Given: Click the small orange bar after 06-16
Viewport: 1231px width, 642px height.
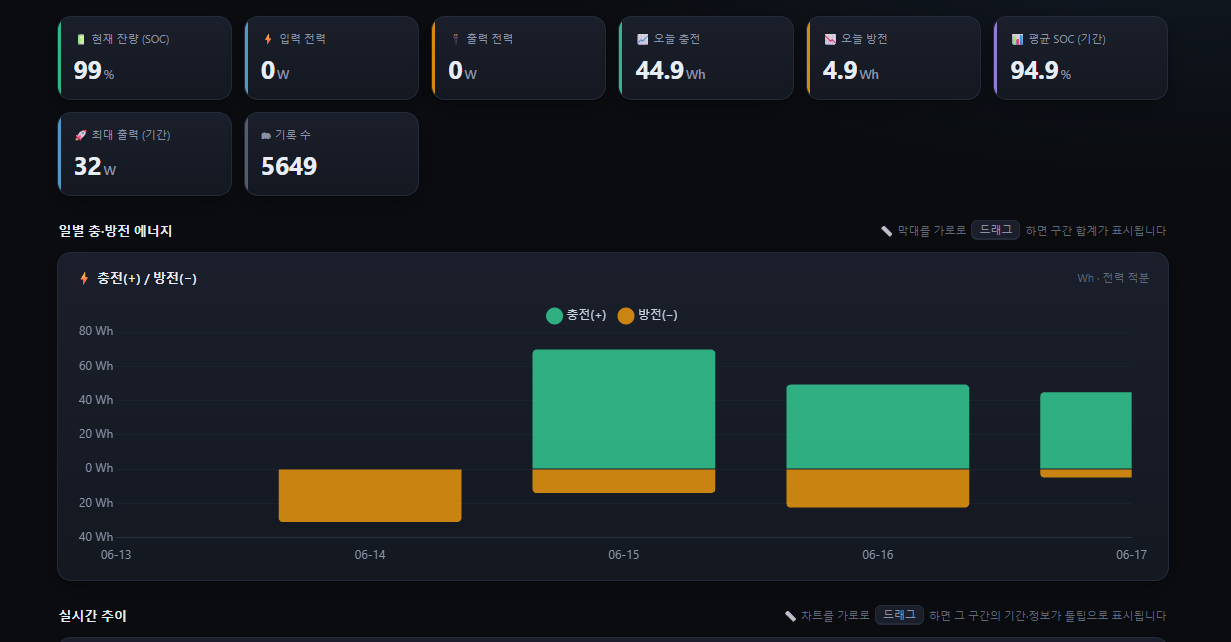Looking at the screenshot, I should pos(1086,473).
